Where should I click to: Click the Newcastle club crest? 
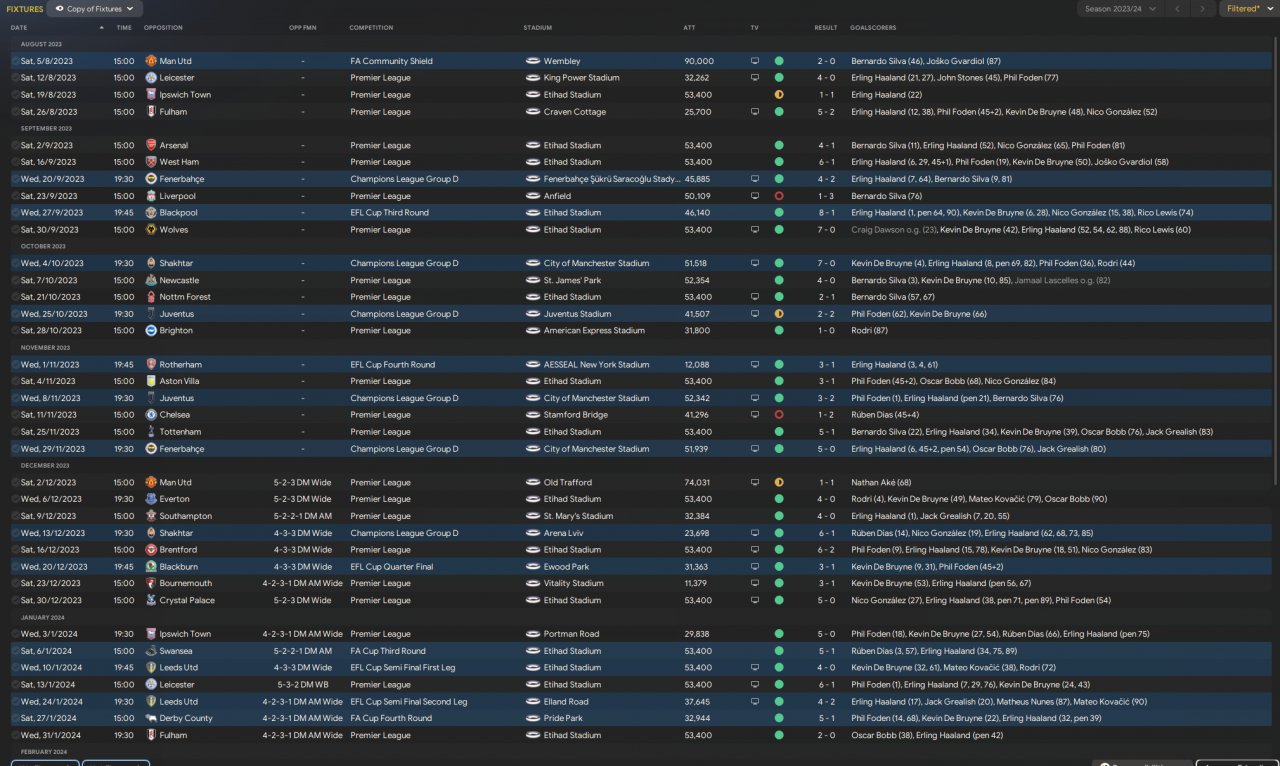pos(151,280)
